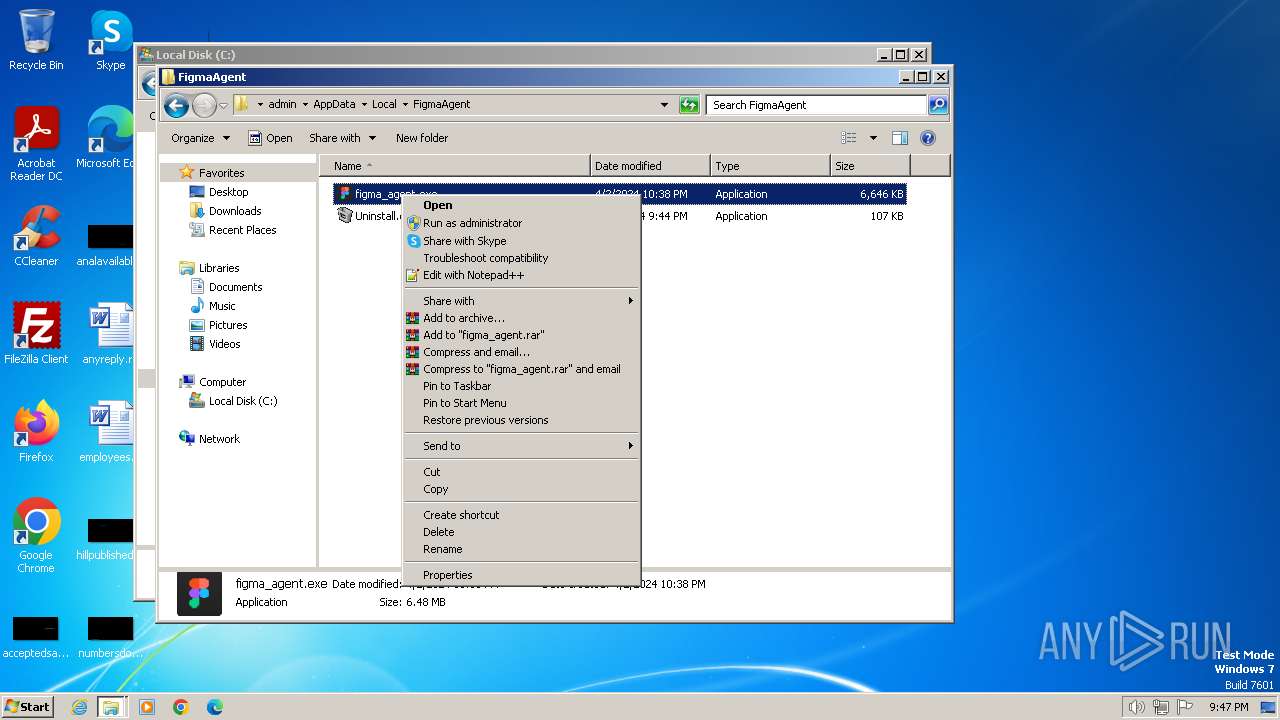Choose Copy from context menu
This screenshot has width=1280, height=720.
coord(521,489)
